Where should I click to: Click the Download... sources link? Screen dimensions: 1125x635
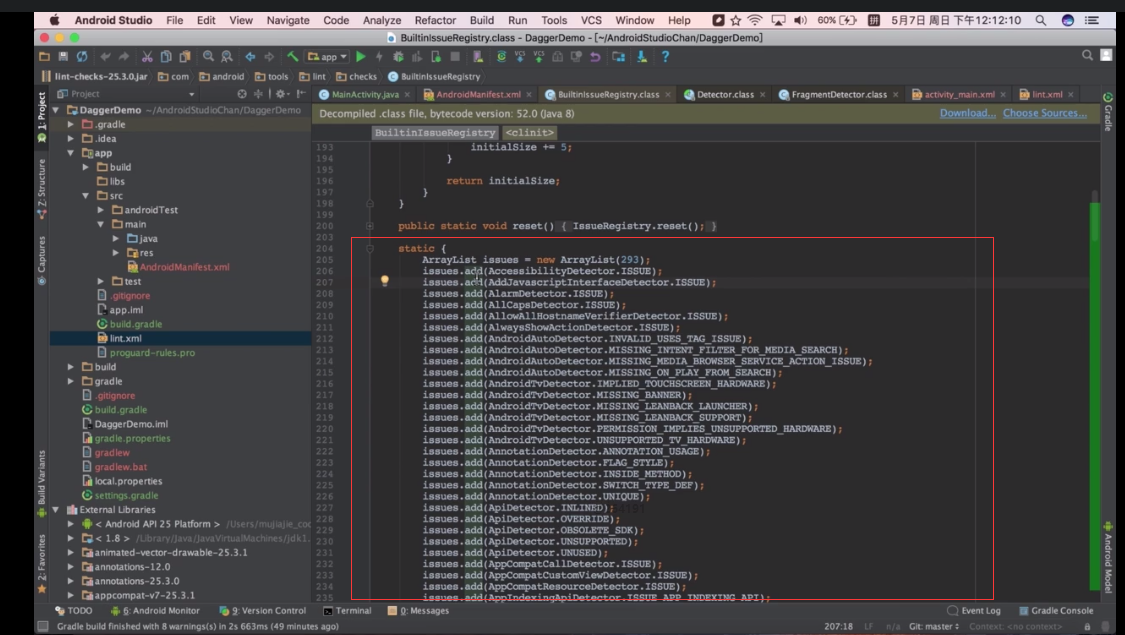(967, 113)
